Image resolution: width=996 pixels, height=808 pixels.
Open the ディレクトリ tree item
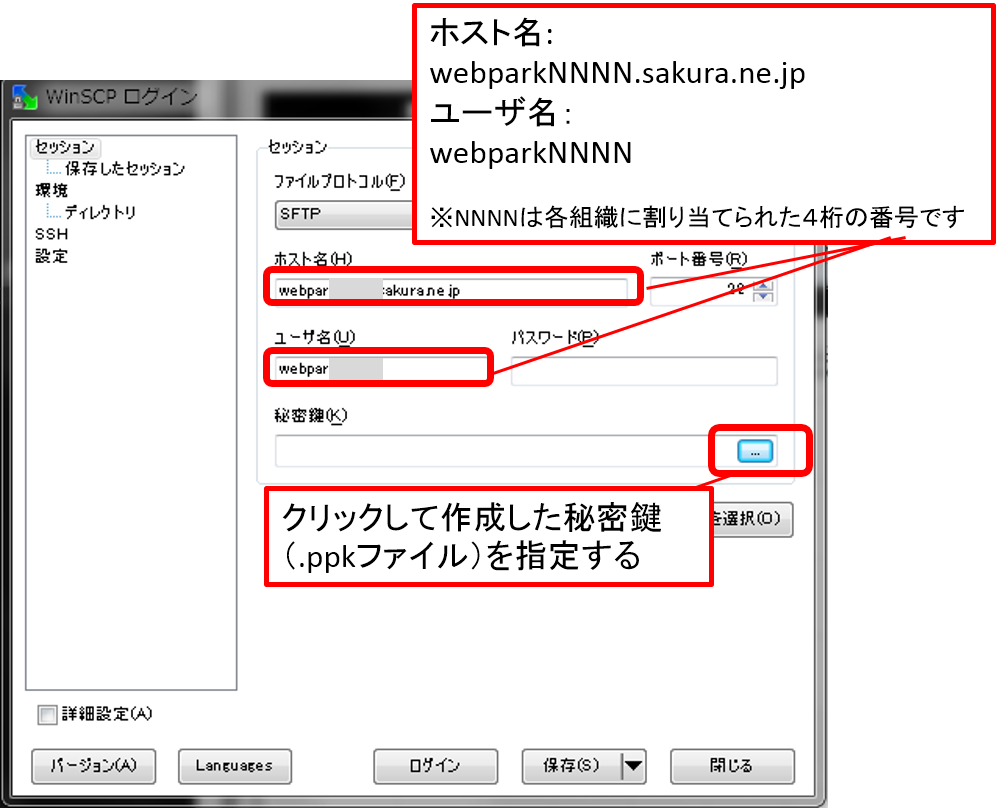100,212
